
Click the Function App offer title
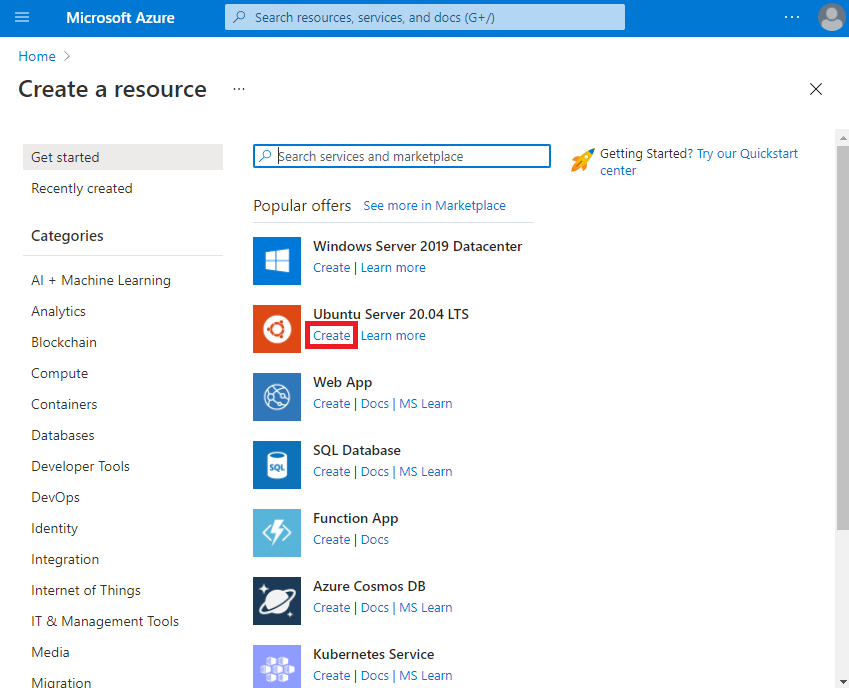(355, 519)
